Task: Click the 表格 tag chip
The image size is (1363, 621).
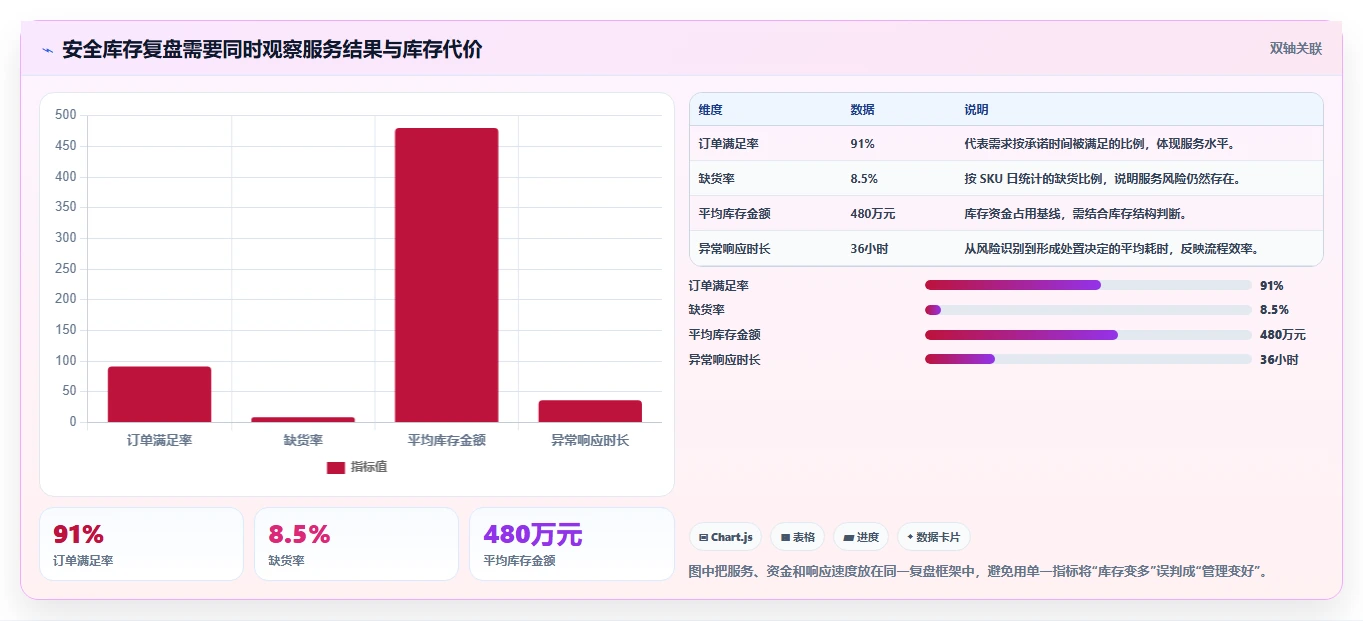Action: coord(797,537)
